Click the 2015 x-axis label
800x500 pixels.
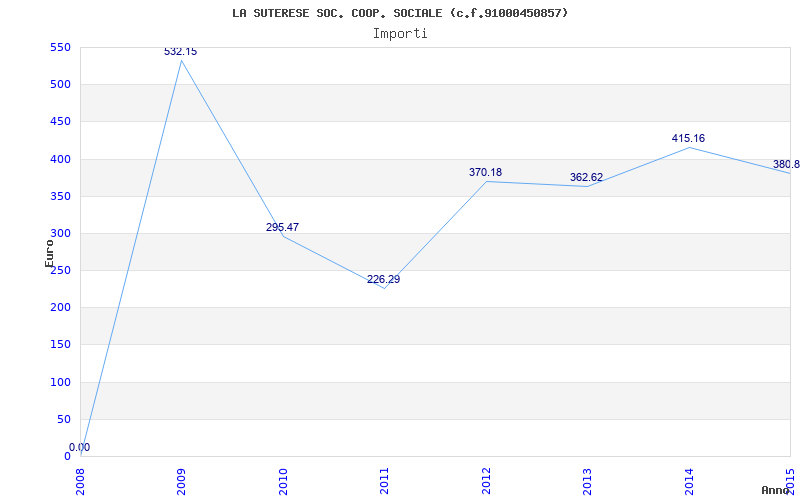[790, 481]
